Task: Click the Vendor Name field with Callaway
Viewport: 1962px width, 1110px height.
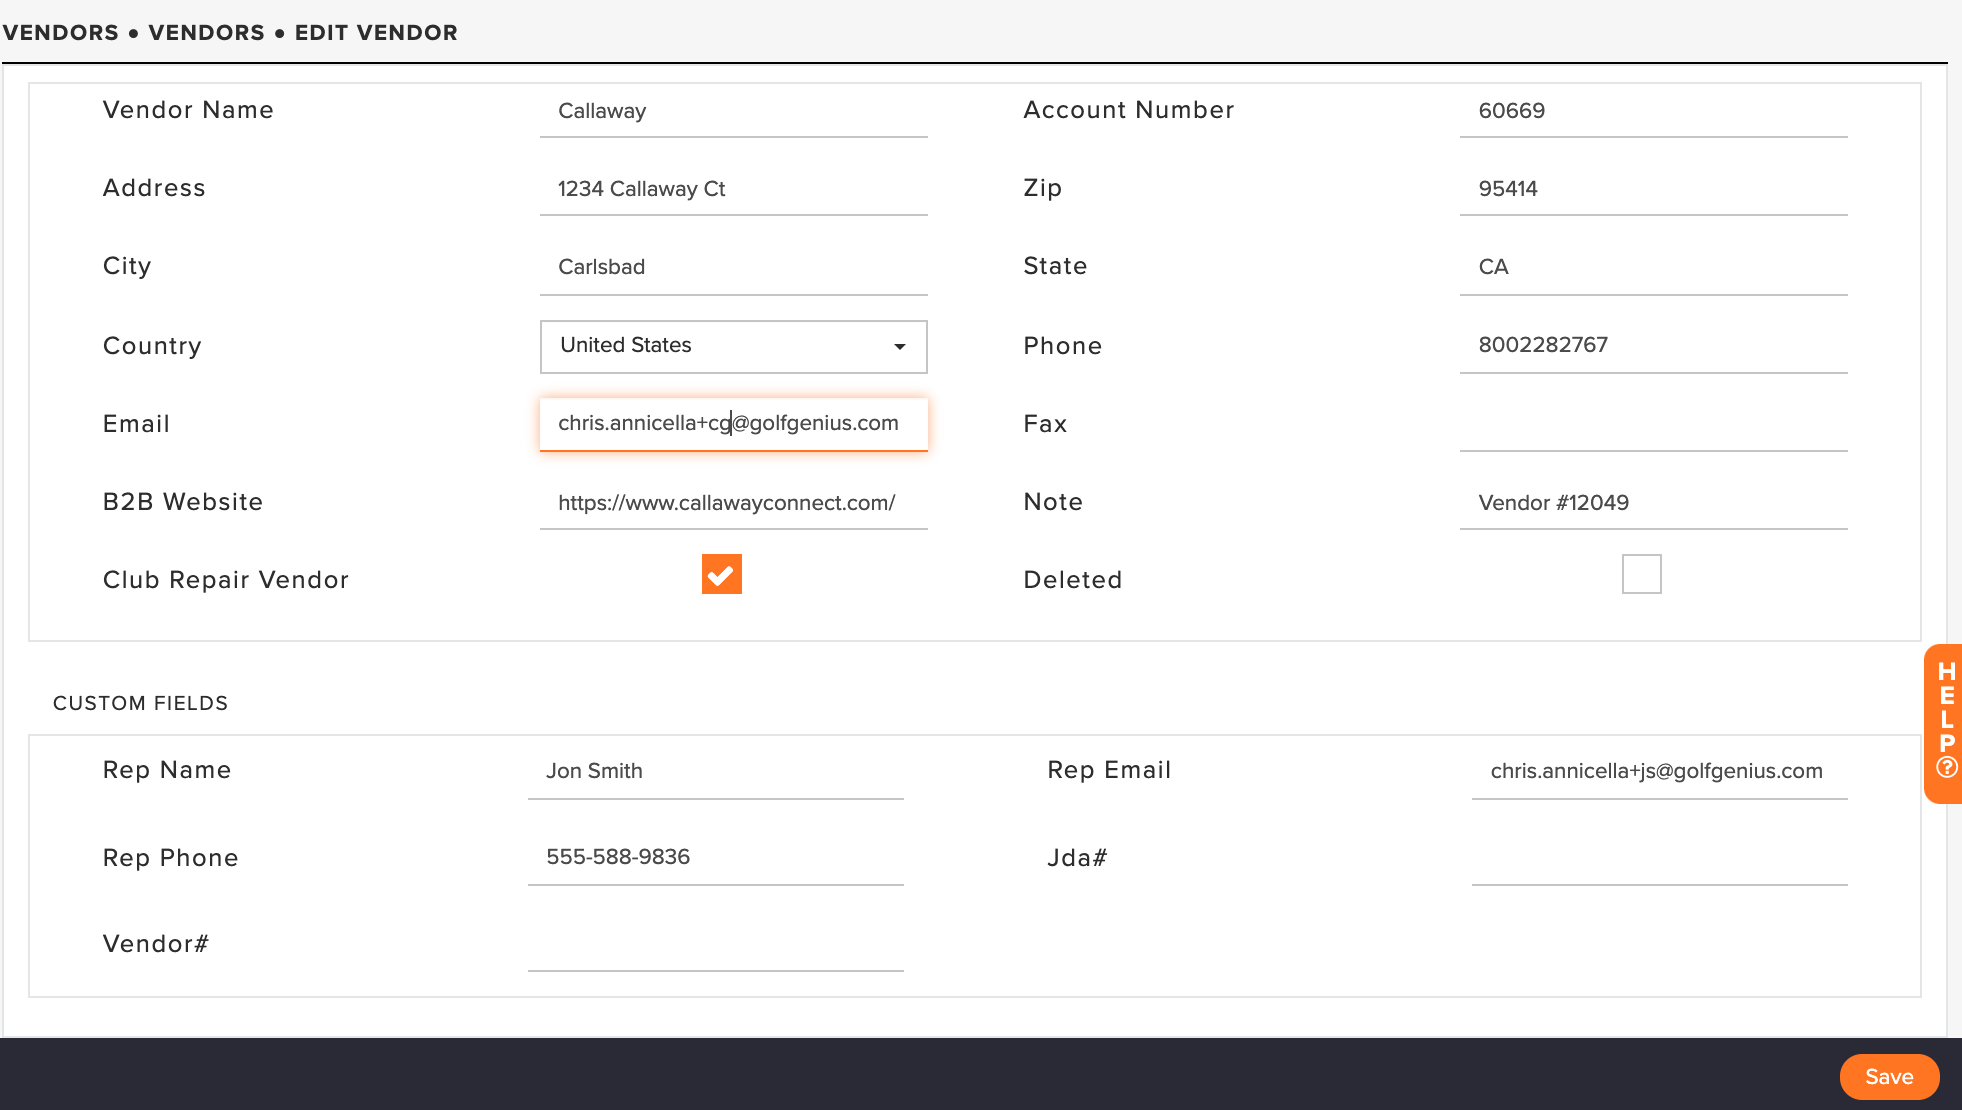Action: click(x=733, y=111)
